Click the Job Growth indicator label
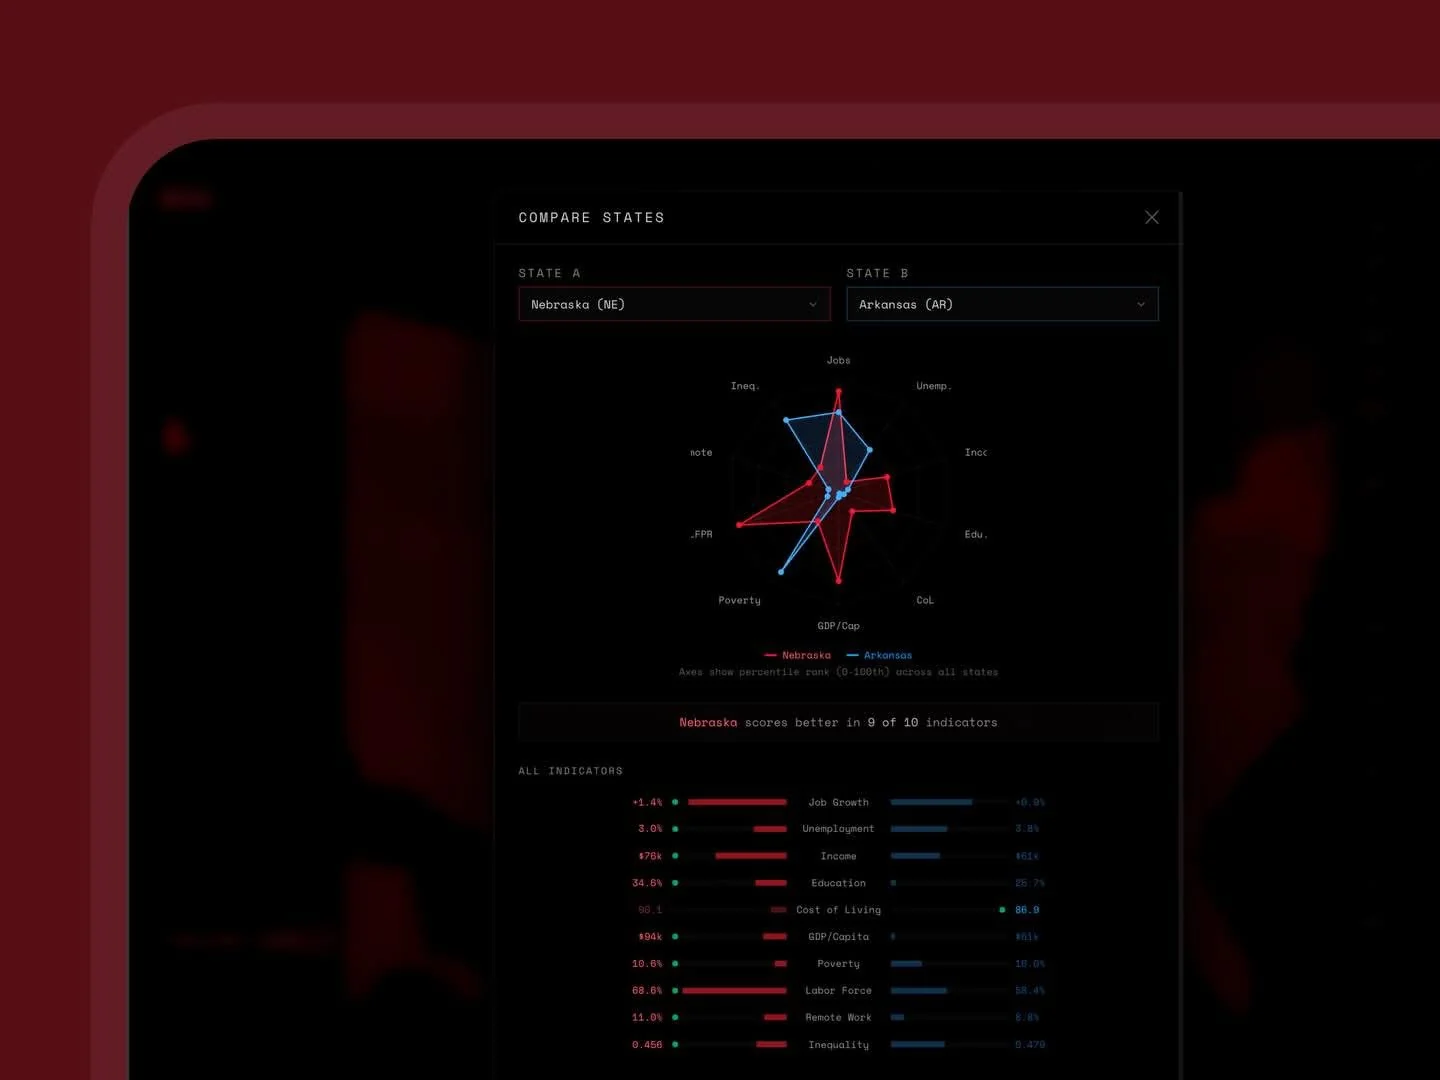1440x1080 pixels. tap(838, 802)
